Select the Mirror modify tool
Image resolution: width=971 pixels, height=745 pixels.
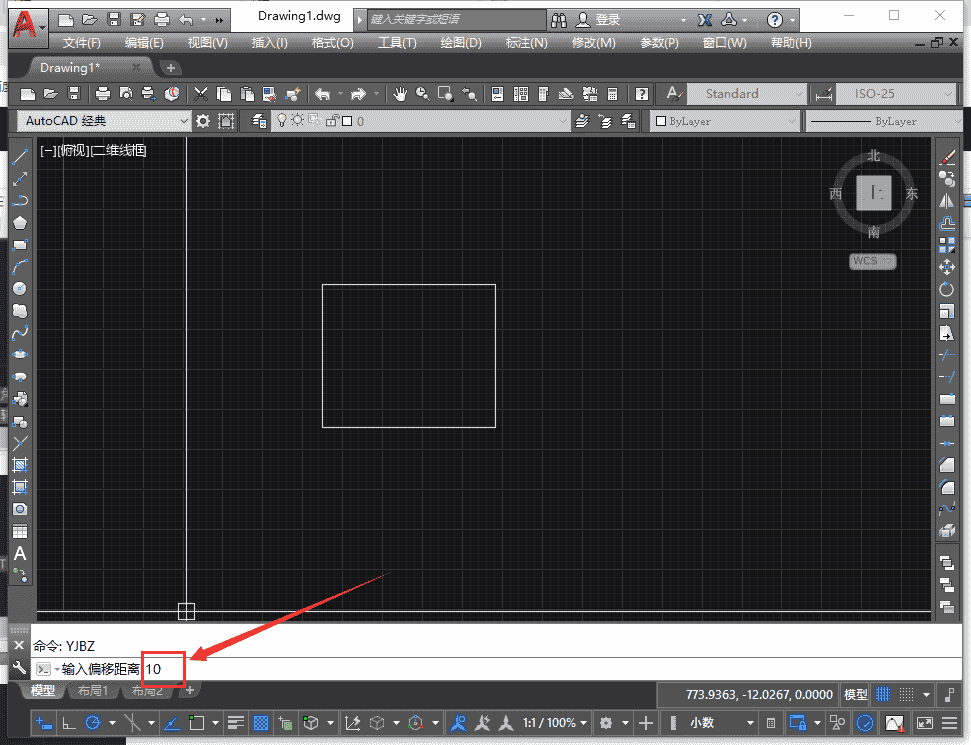(947, 201)
